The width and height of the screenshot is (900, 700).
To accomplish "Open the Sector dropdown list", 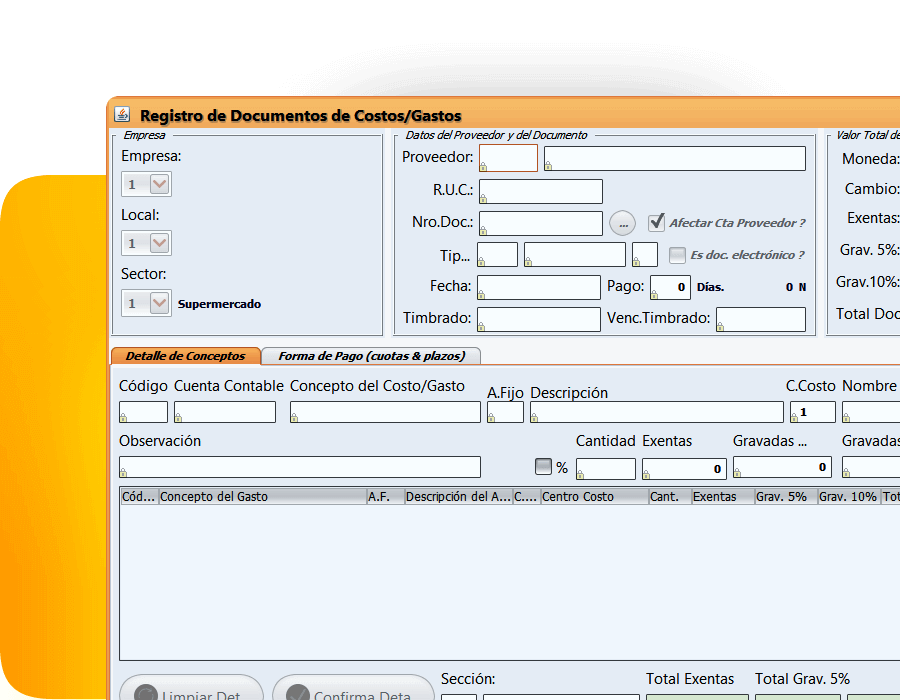I will [159, 303].
